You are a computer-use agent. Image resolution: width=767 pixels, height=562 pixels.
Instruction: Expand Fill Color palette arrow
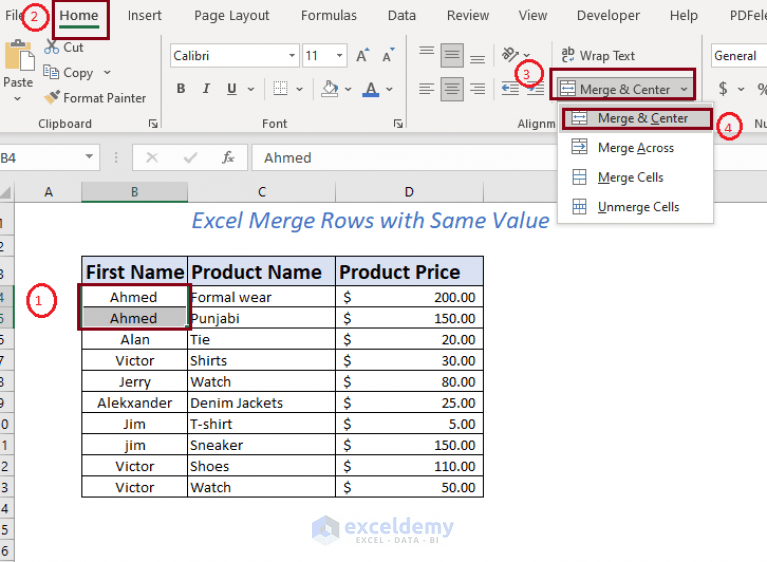(348, 89)
